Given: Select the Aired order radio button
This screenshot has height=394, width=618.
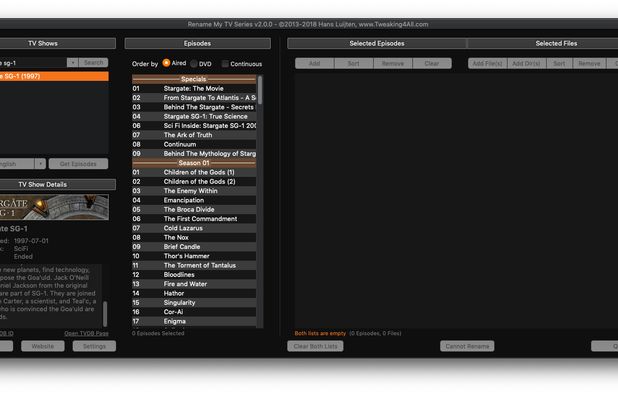Looking at the screenshot, I should [x=166, y=63].
